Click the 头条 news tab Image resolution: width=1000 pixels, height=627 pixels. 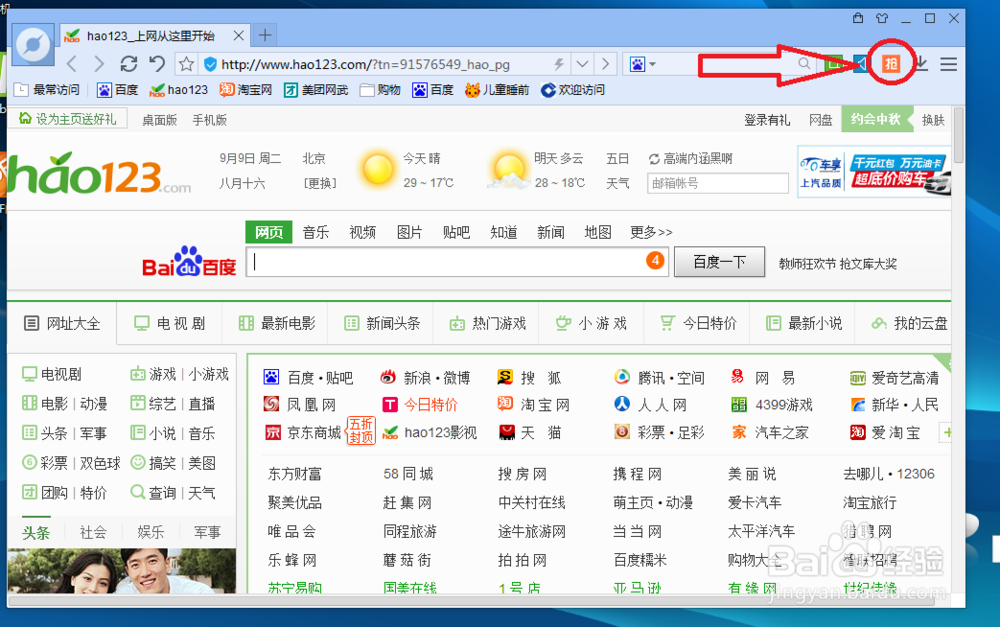(x=36, y=532)
